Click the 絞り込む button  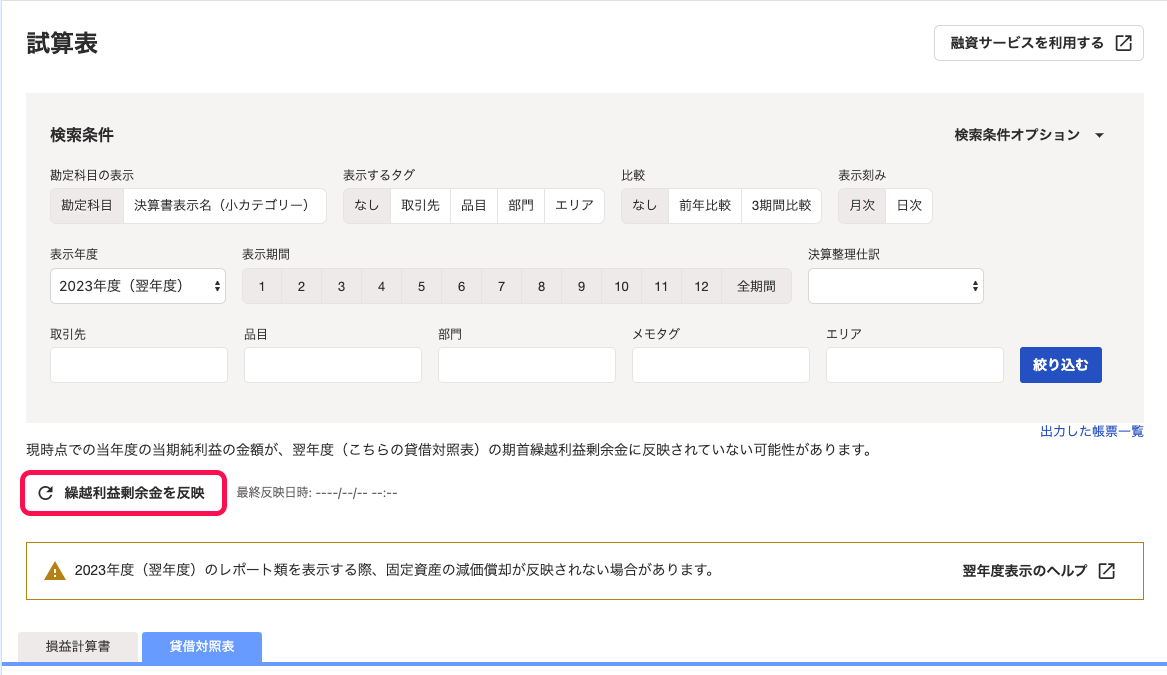pos(1061,365)
